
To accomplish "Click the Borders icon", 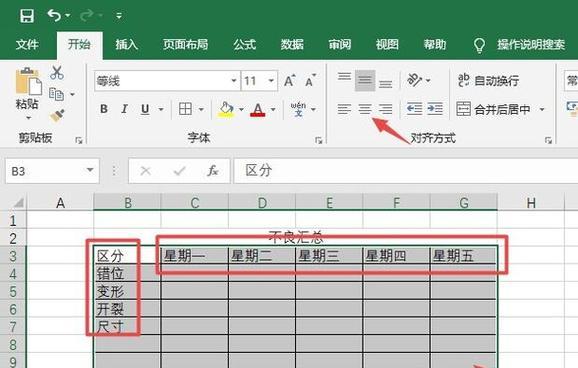I will 185,109.
